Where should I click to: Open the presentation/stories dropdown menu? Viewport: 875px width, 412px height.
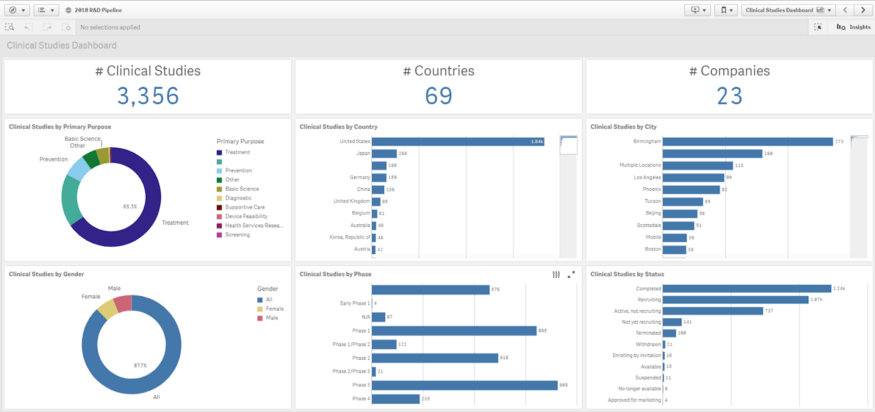click(698, 10)
